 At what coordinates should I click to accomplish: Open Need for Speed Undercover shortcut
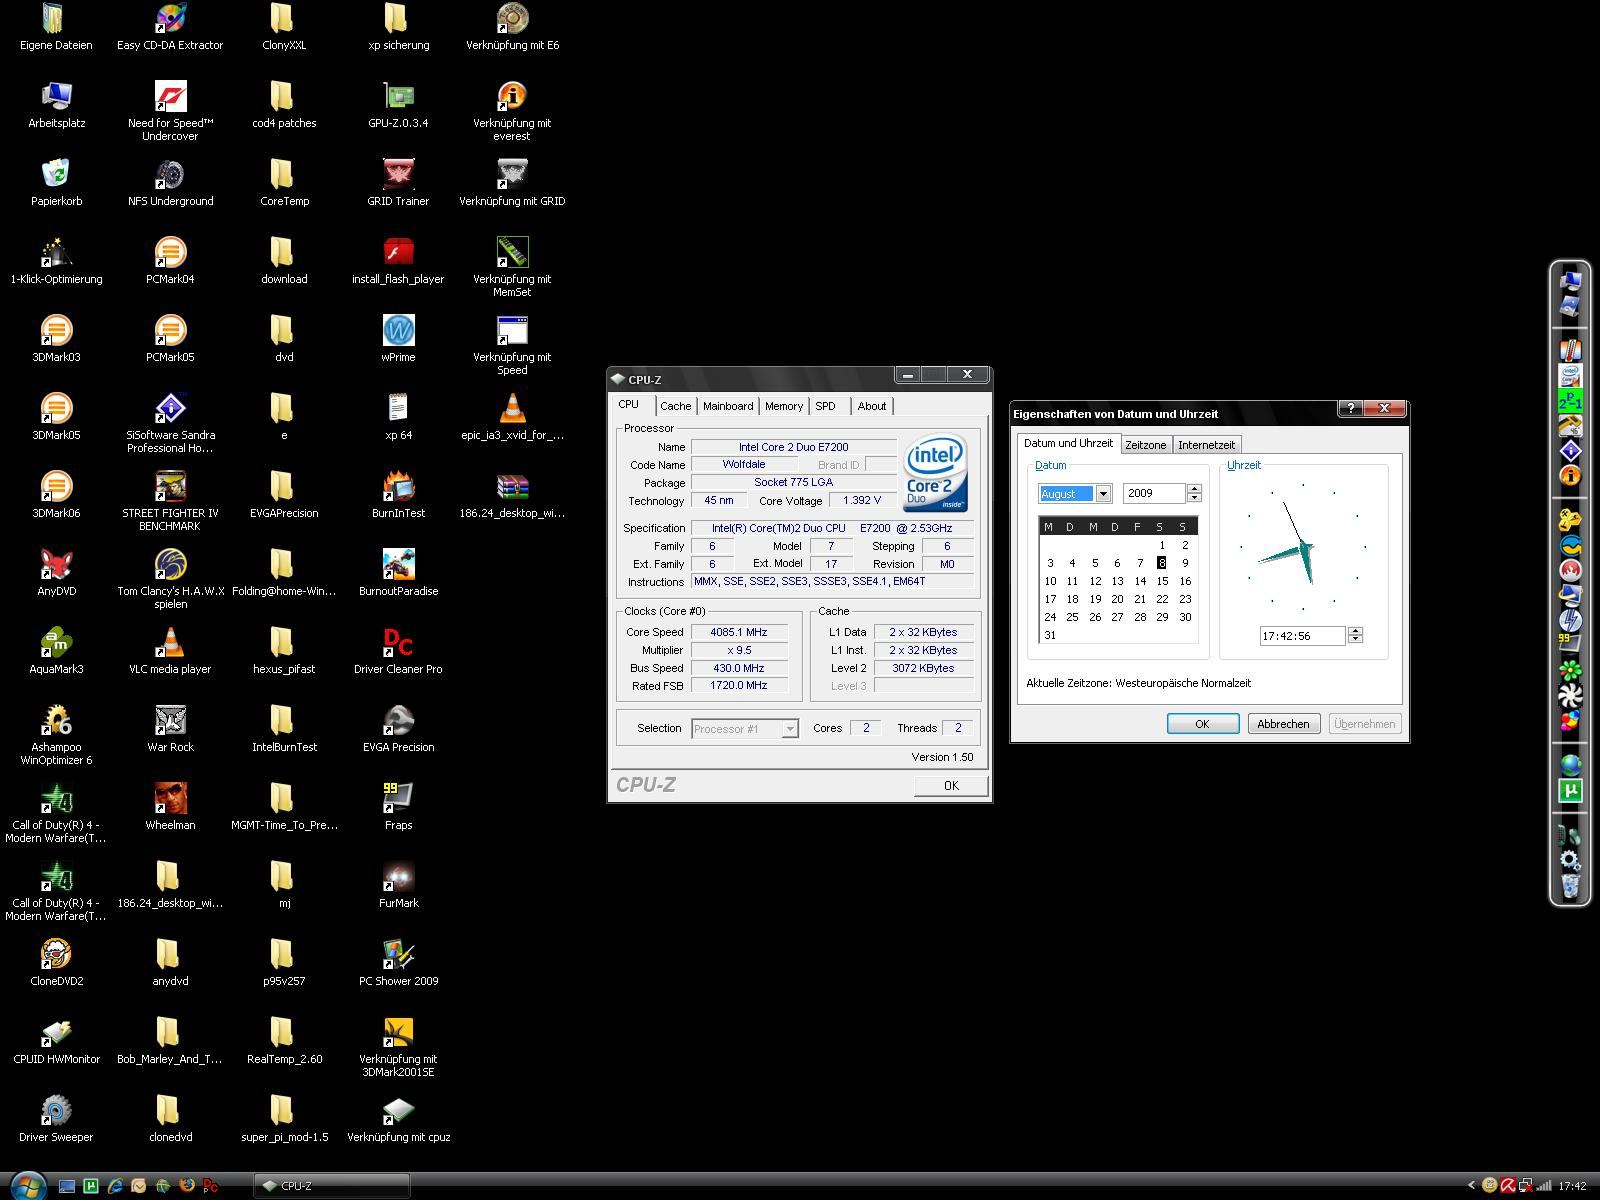(170, 109)
